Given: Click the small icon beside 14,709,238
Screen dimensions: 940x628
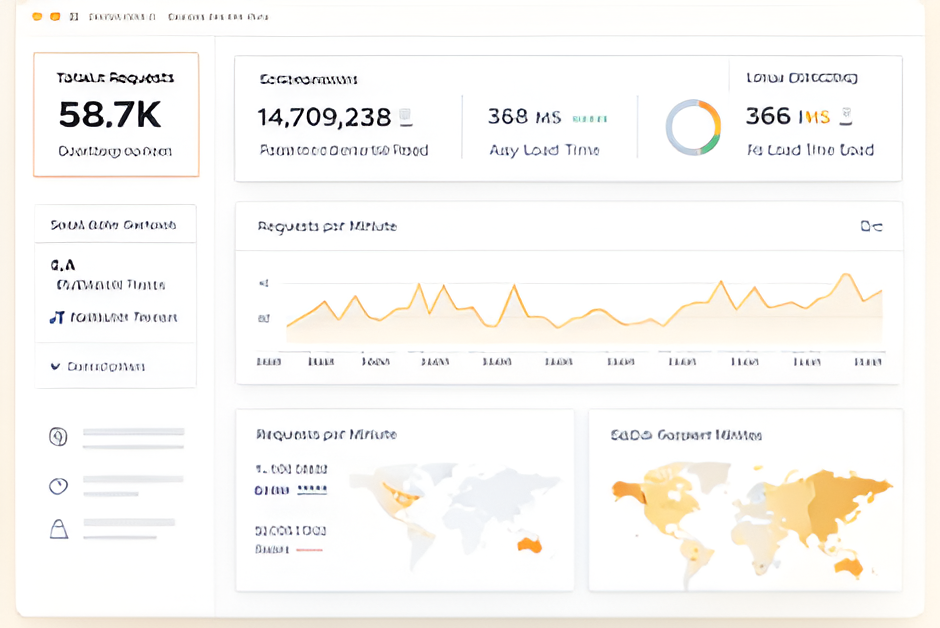Looking at the screenshot, I should (405, 118).
